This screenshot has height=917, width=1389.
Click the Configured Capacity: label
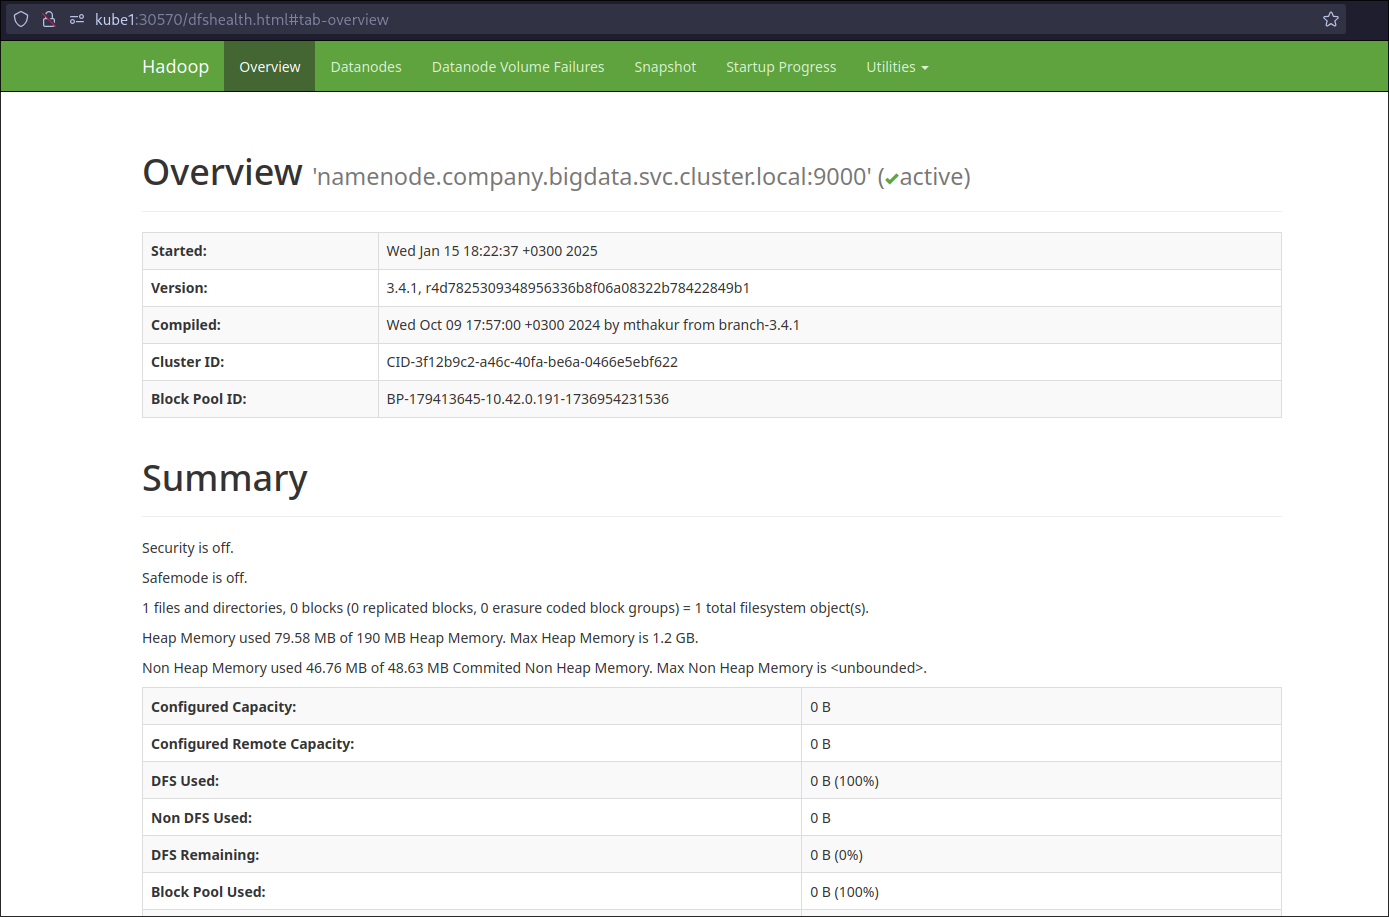coord(224,707)
